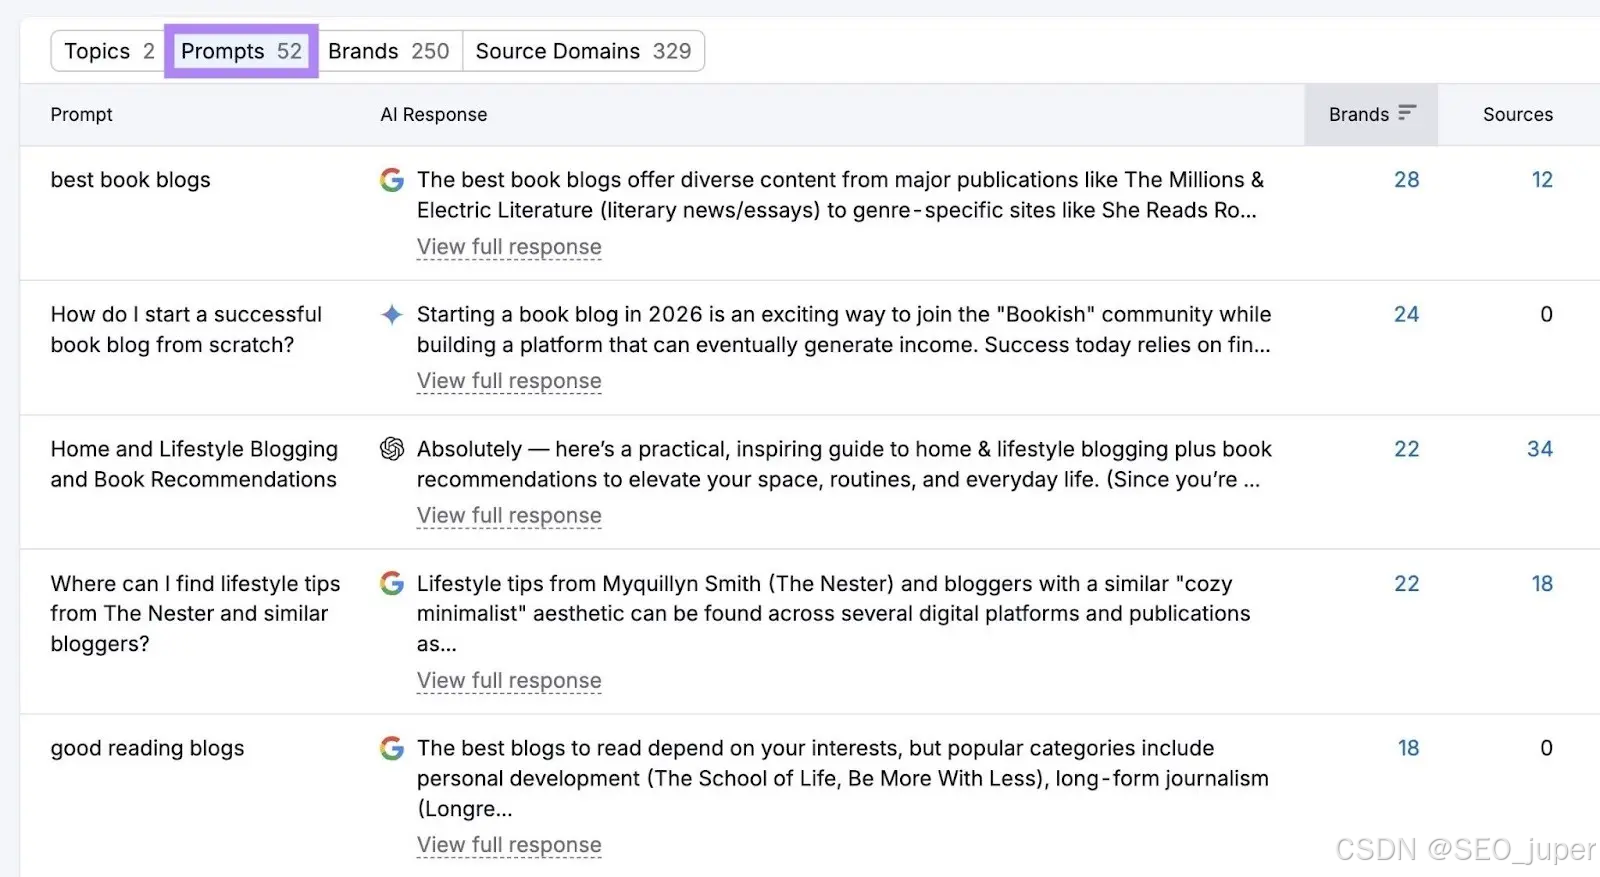Select prompt 'How do I start a successful book blog'
1600x877 pixels.
pyautogui.click(x=186, y=330)
